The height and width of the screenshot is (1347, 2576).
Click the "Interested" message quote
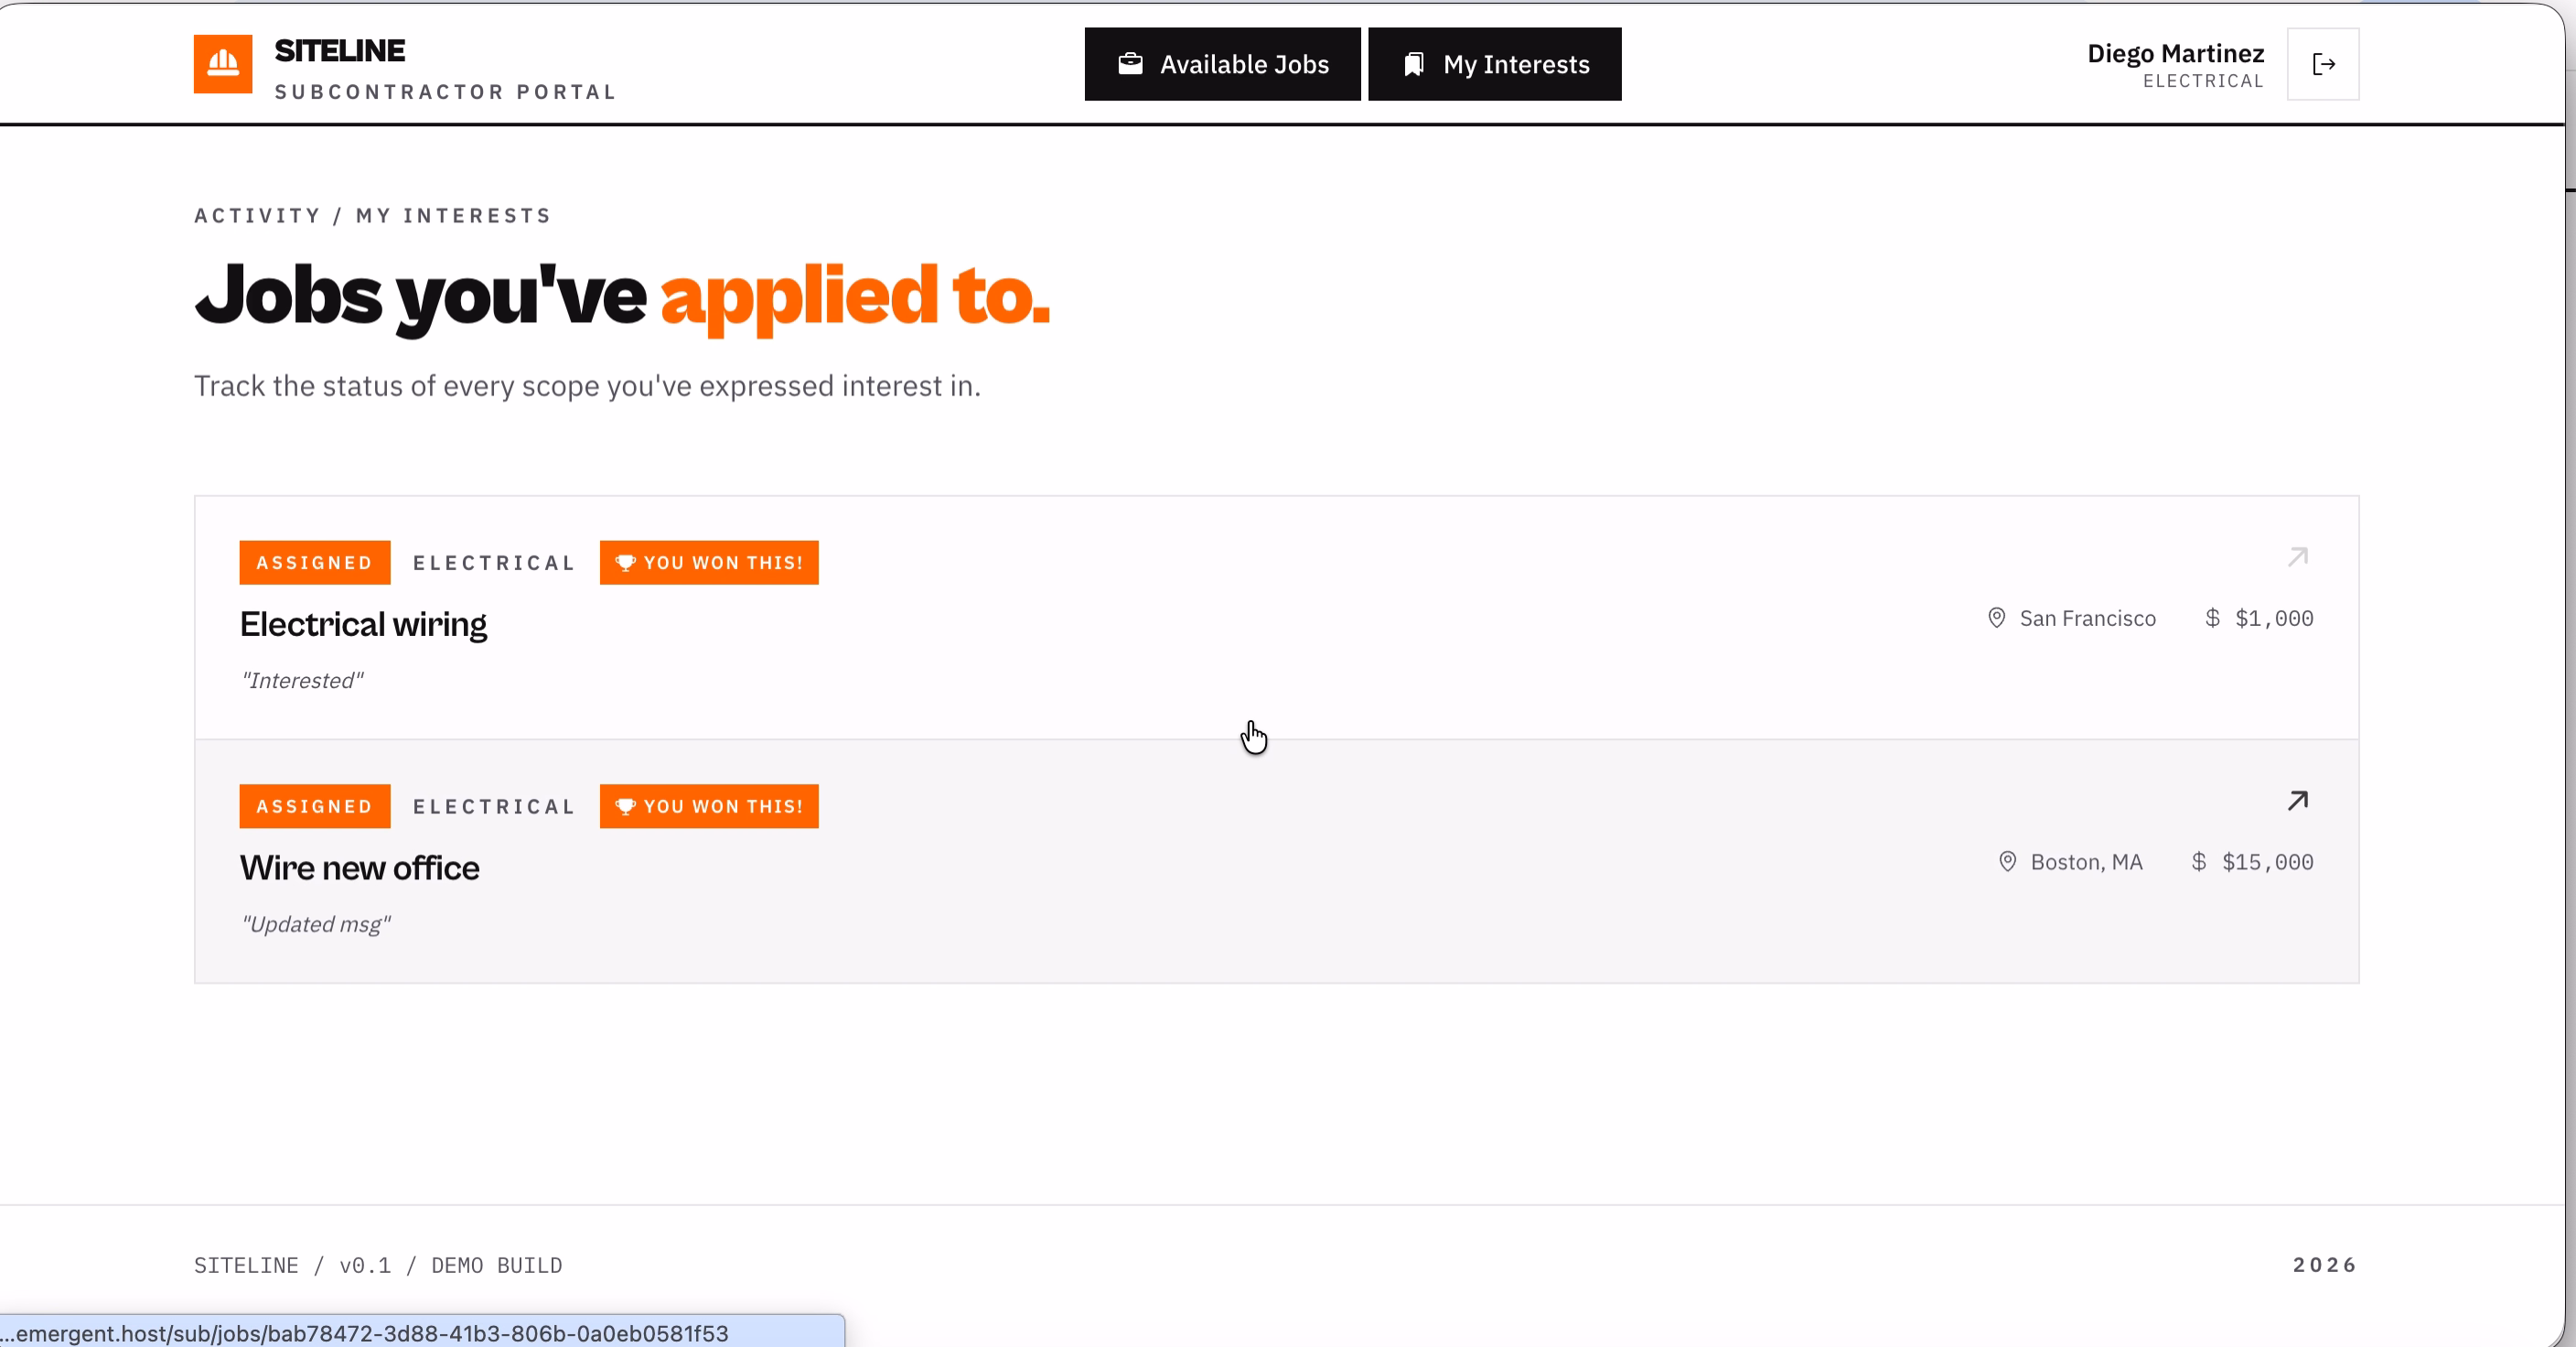tap(302, 681)
